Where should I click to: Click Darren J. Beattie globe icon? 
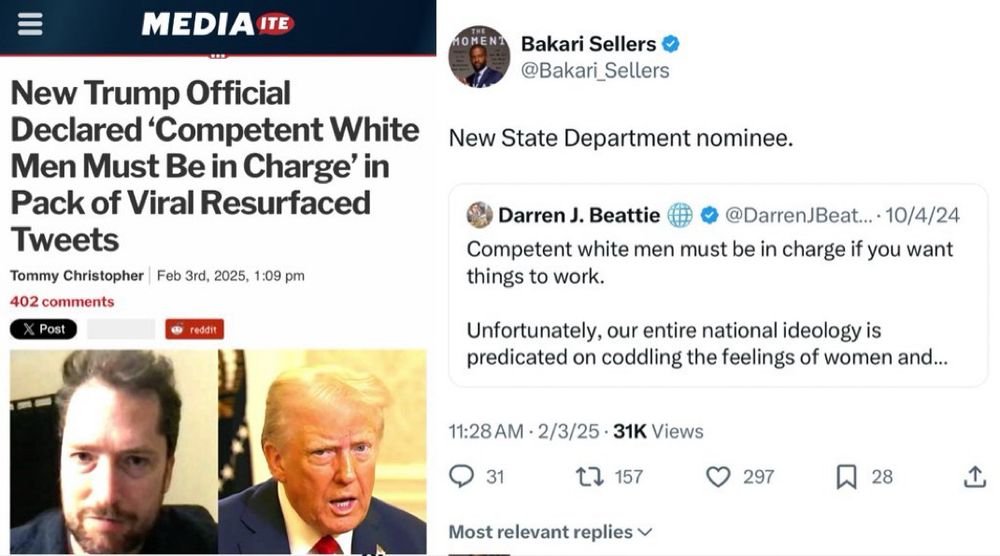pos(680,216)
